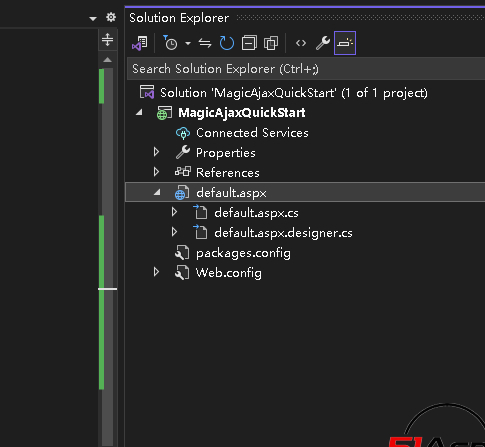Screen dimensions: 485x447
Task: Select default.aspx.designer.cs file
Action: pyautogui.click(x=283, y=233)
